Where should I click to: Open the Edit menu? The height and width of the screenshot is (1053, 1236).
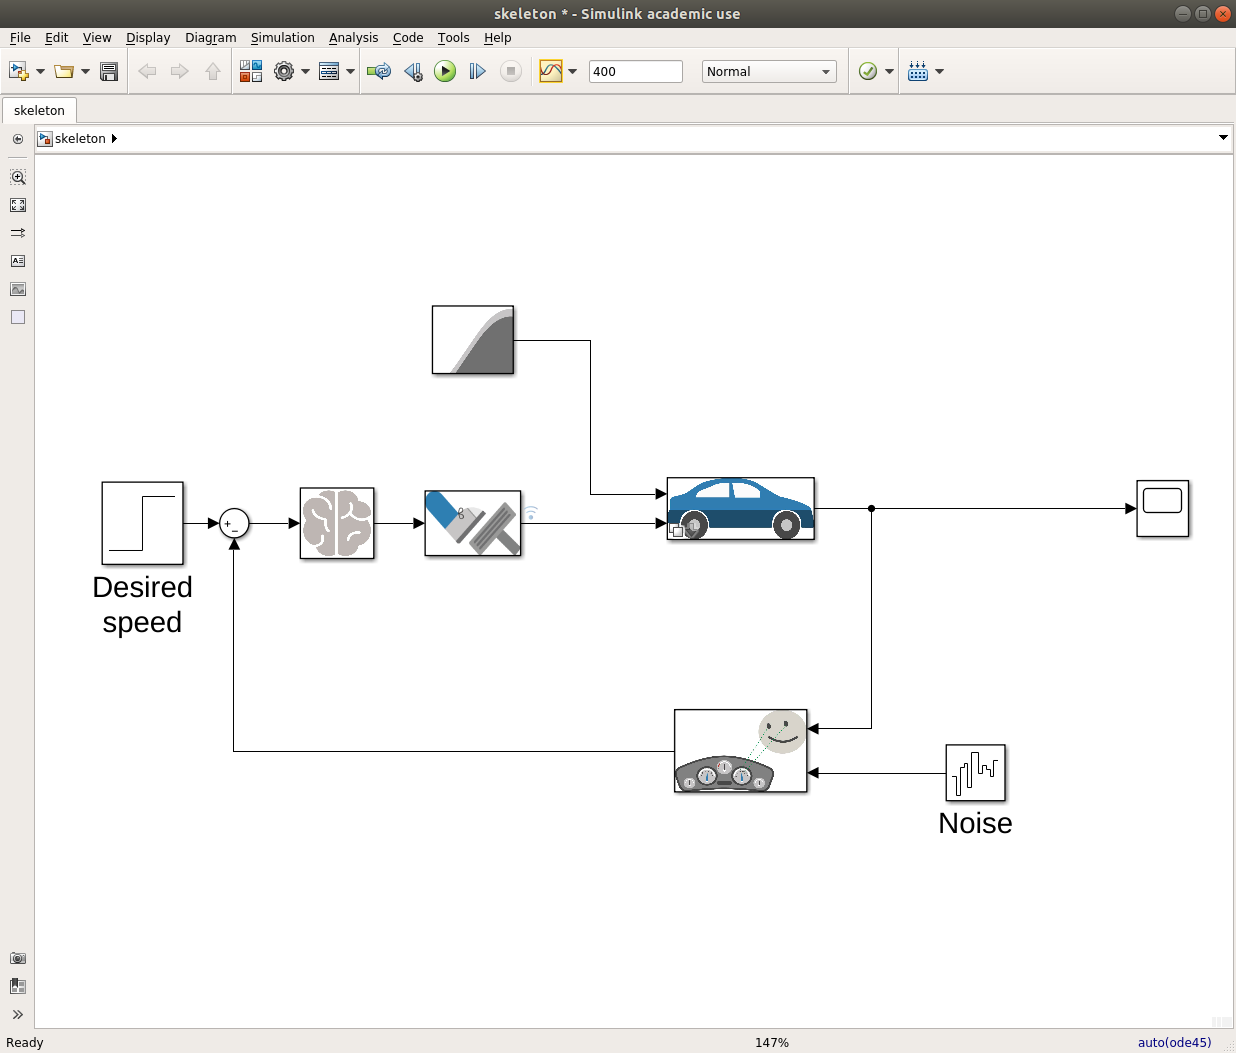[x=57, y=37]
